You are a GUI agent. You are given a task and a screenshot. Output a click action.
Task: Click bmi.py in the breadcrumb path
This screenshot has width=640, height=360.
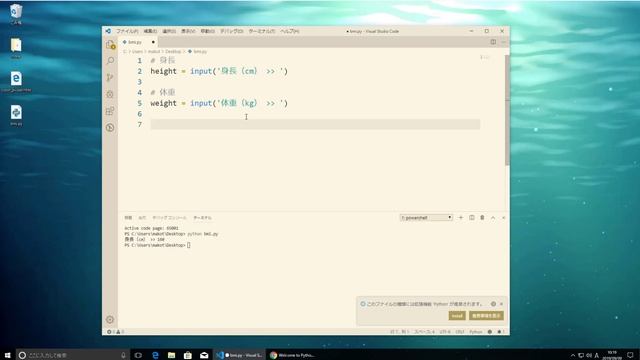tap(198, 51)
